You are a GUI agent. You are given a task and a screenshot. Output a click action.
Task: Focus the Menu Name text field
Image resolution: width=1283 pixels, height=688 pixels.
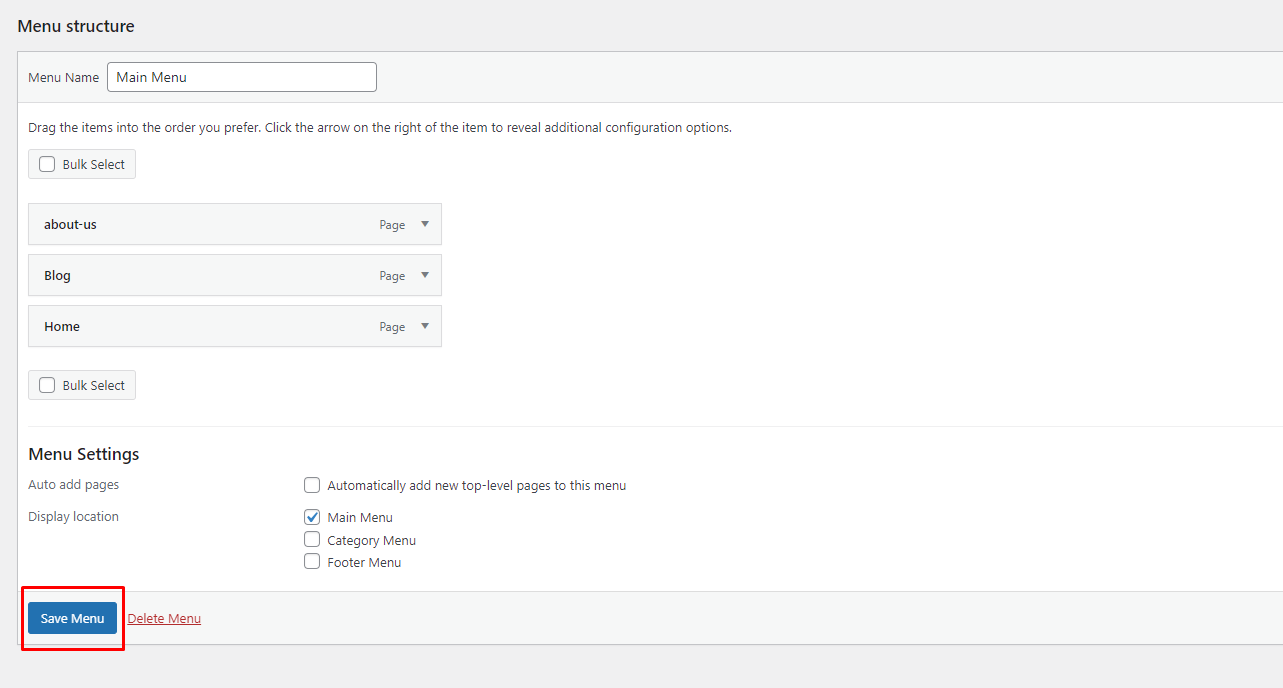coord(241,77)
